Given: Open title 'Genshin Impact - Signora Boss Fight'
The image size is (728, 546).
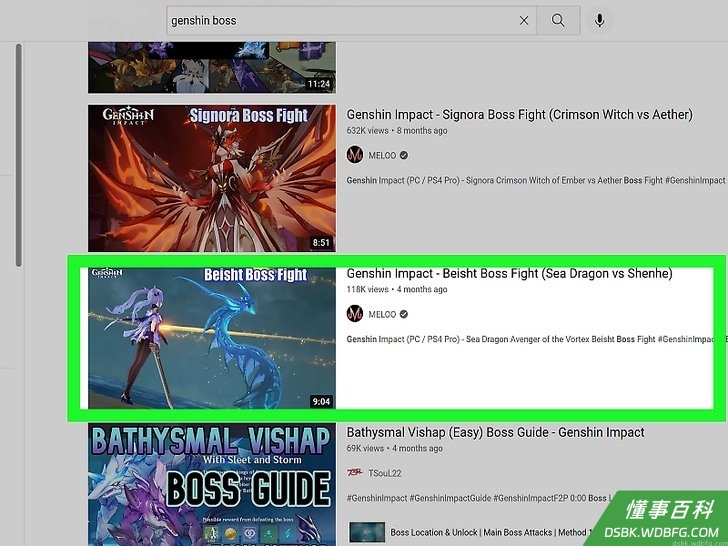Looking at the screenshot, I should [520, 115].
